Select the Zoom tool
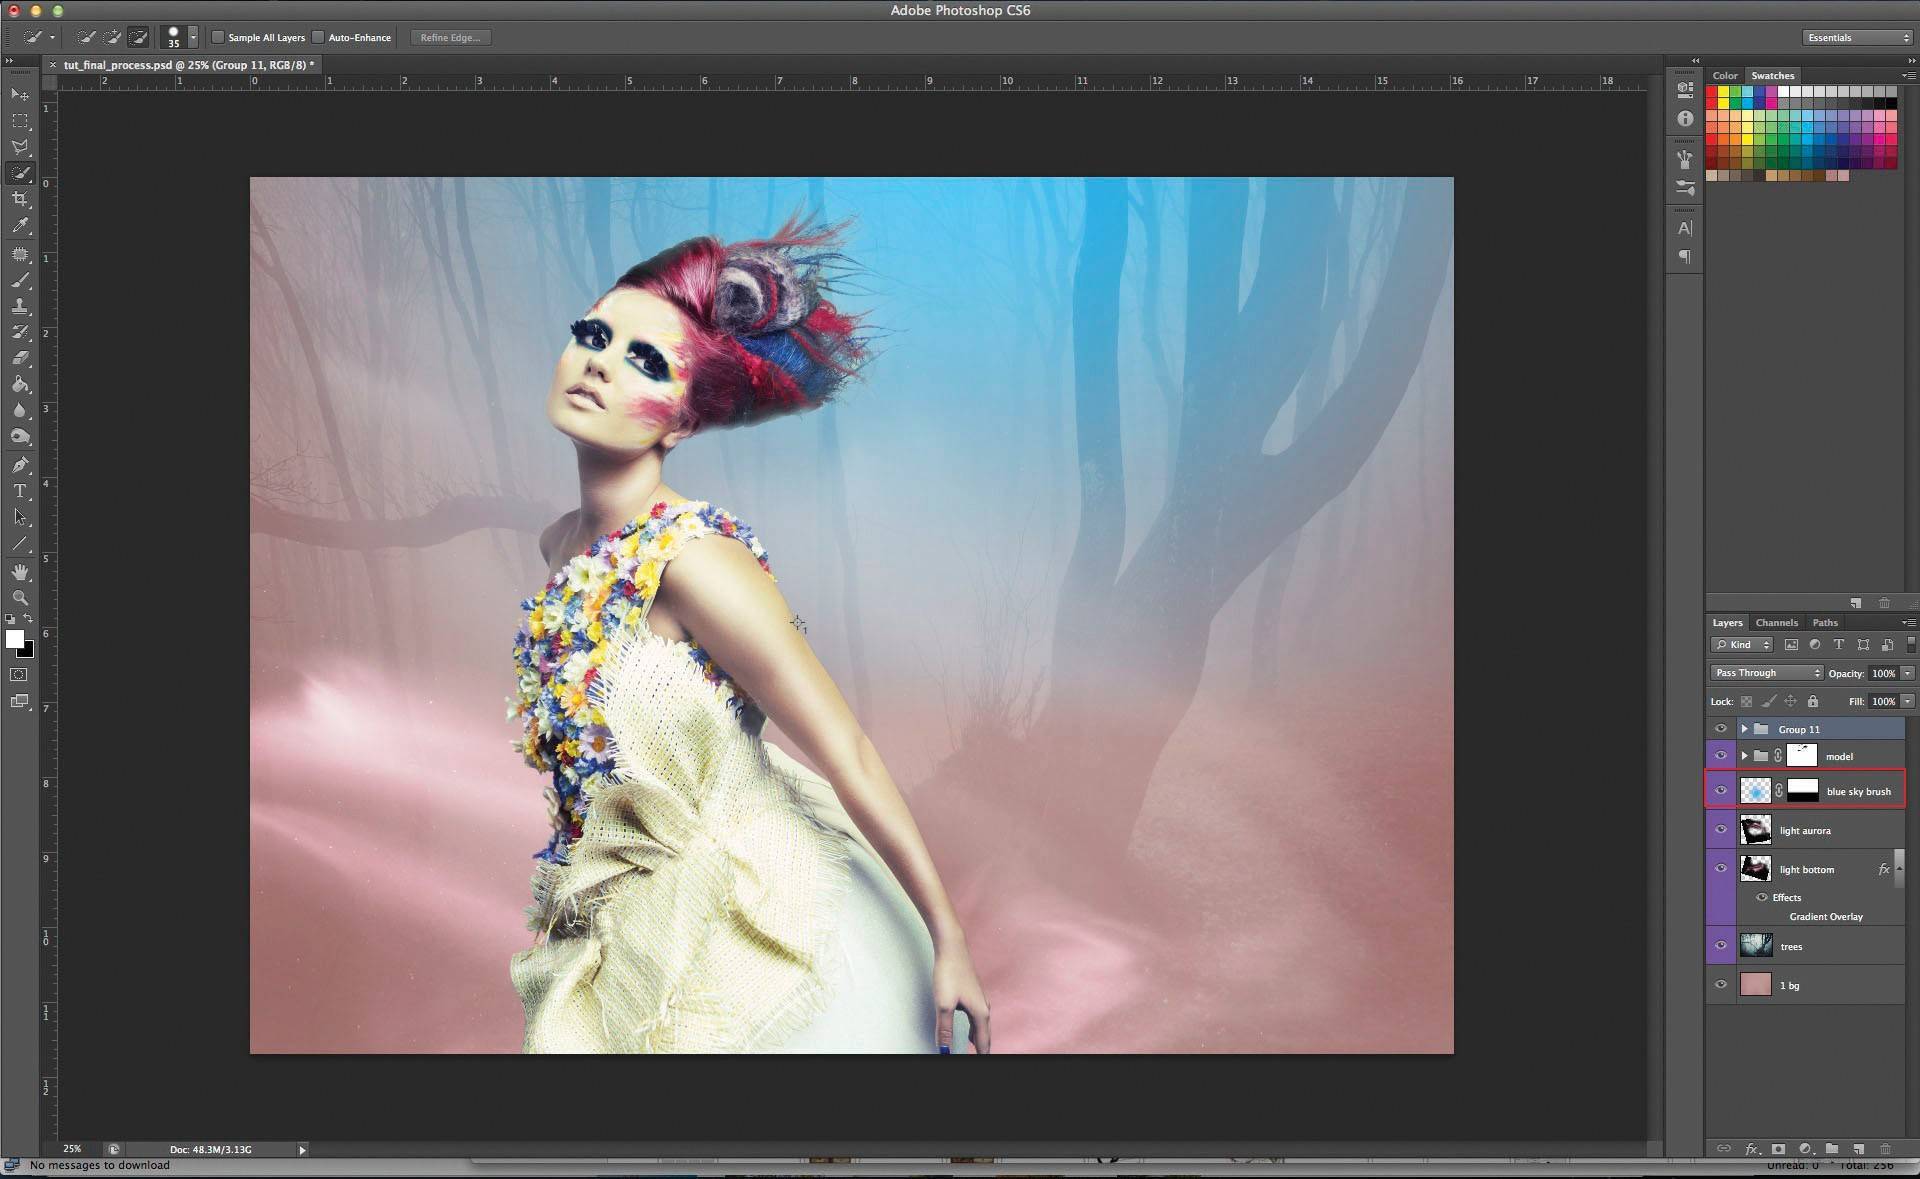The width and height of the screenshot is (1920, 1179). [x=20, y=598]
